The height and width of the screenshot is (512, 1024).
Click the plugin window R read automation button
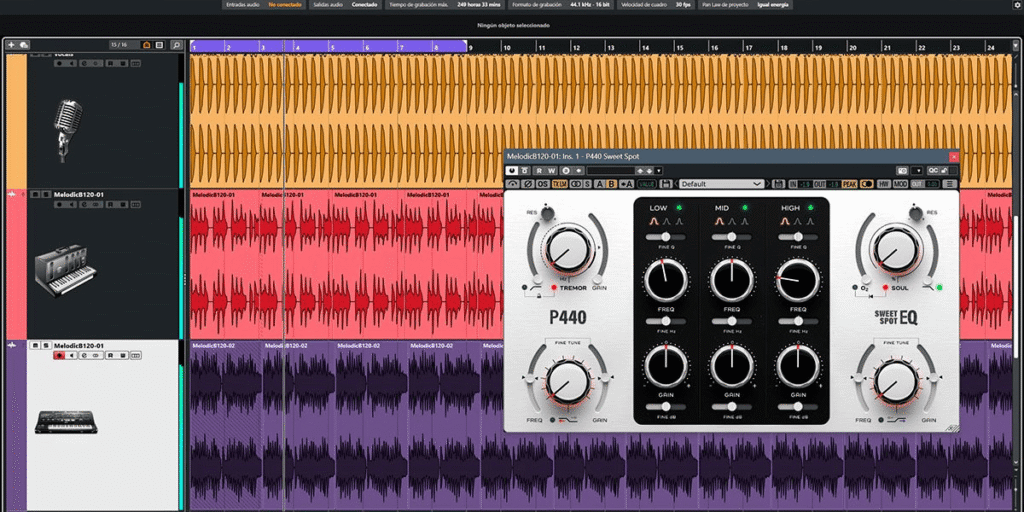pos(539,170)
